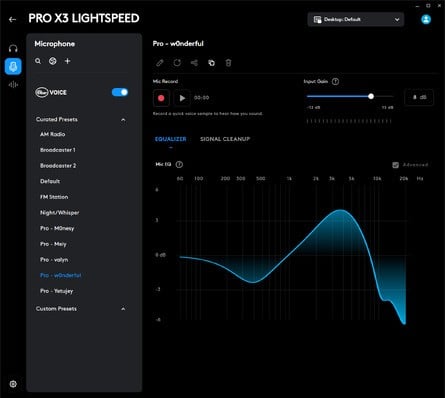Collapse the Custom Presets section
This screenshot has width=445, height=398.
pos(123,309)
